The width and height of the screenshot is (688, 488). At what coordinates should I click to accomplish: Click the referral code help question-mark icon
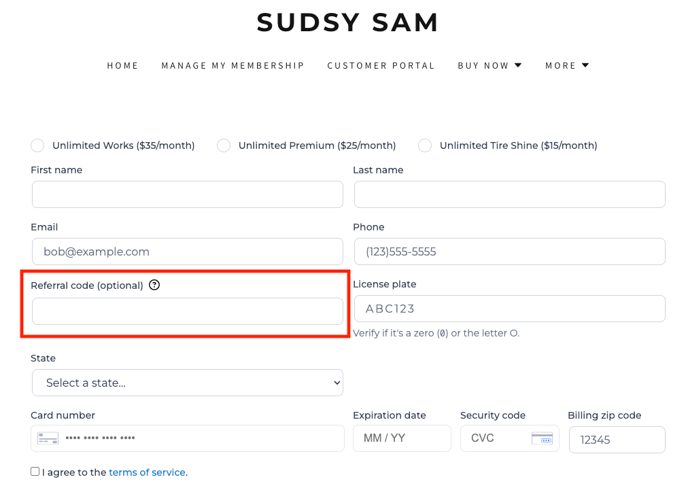[x=154, y=285]
